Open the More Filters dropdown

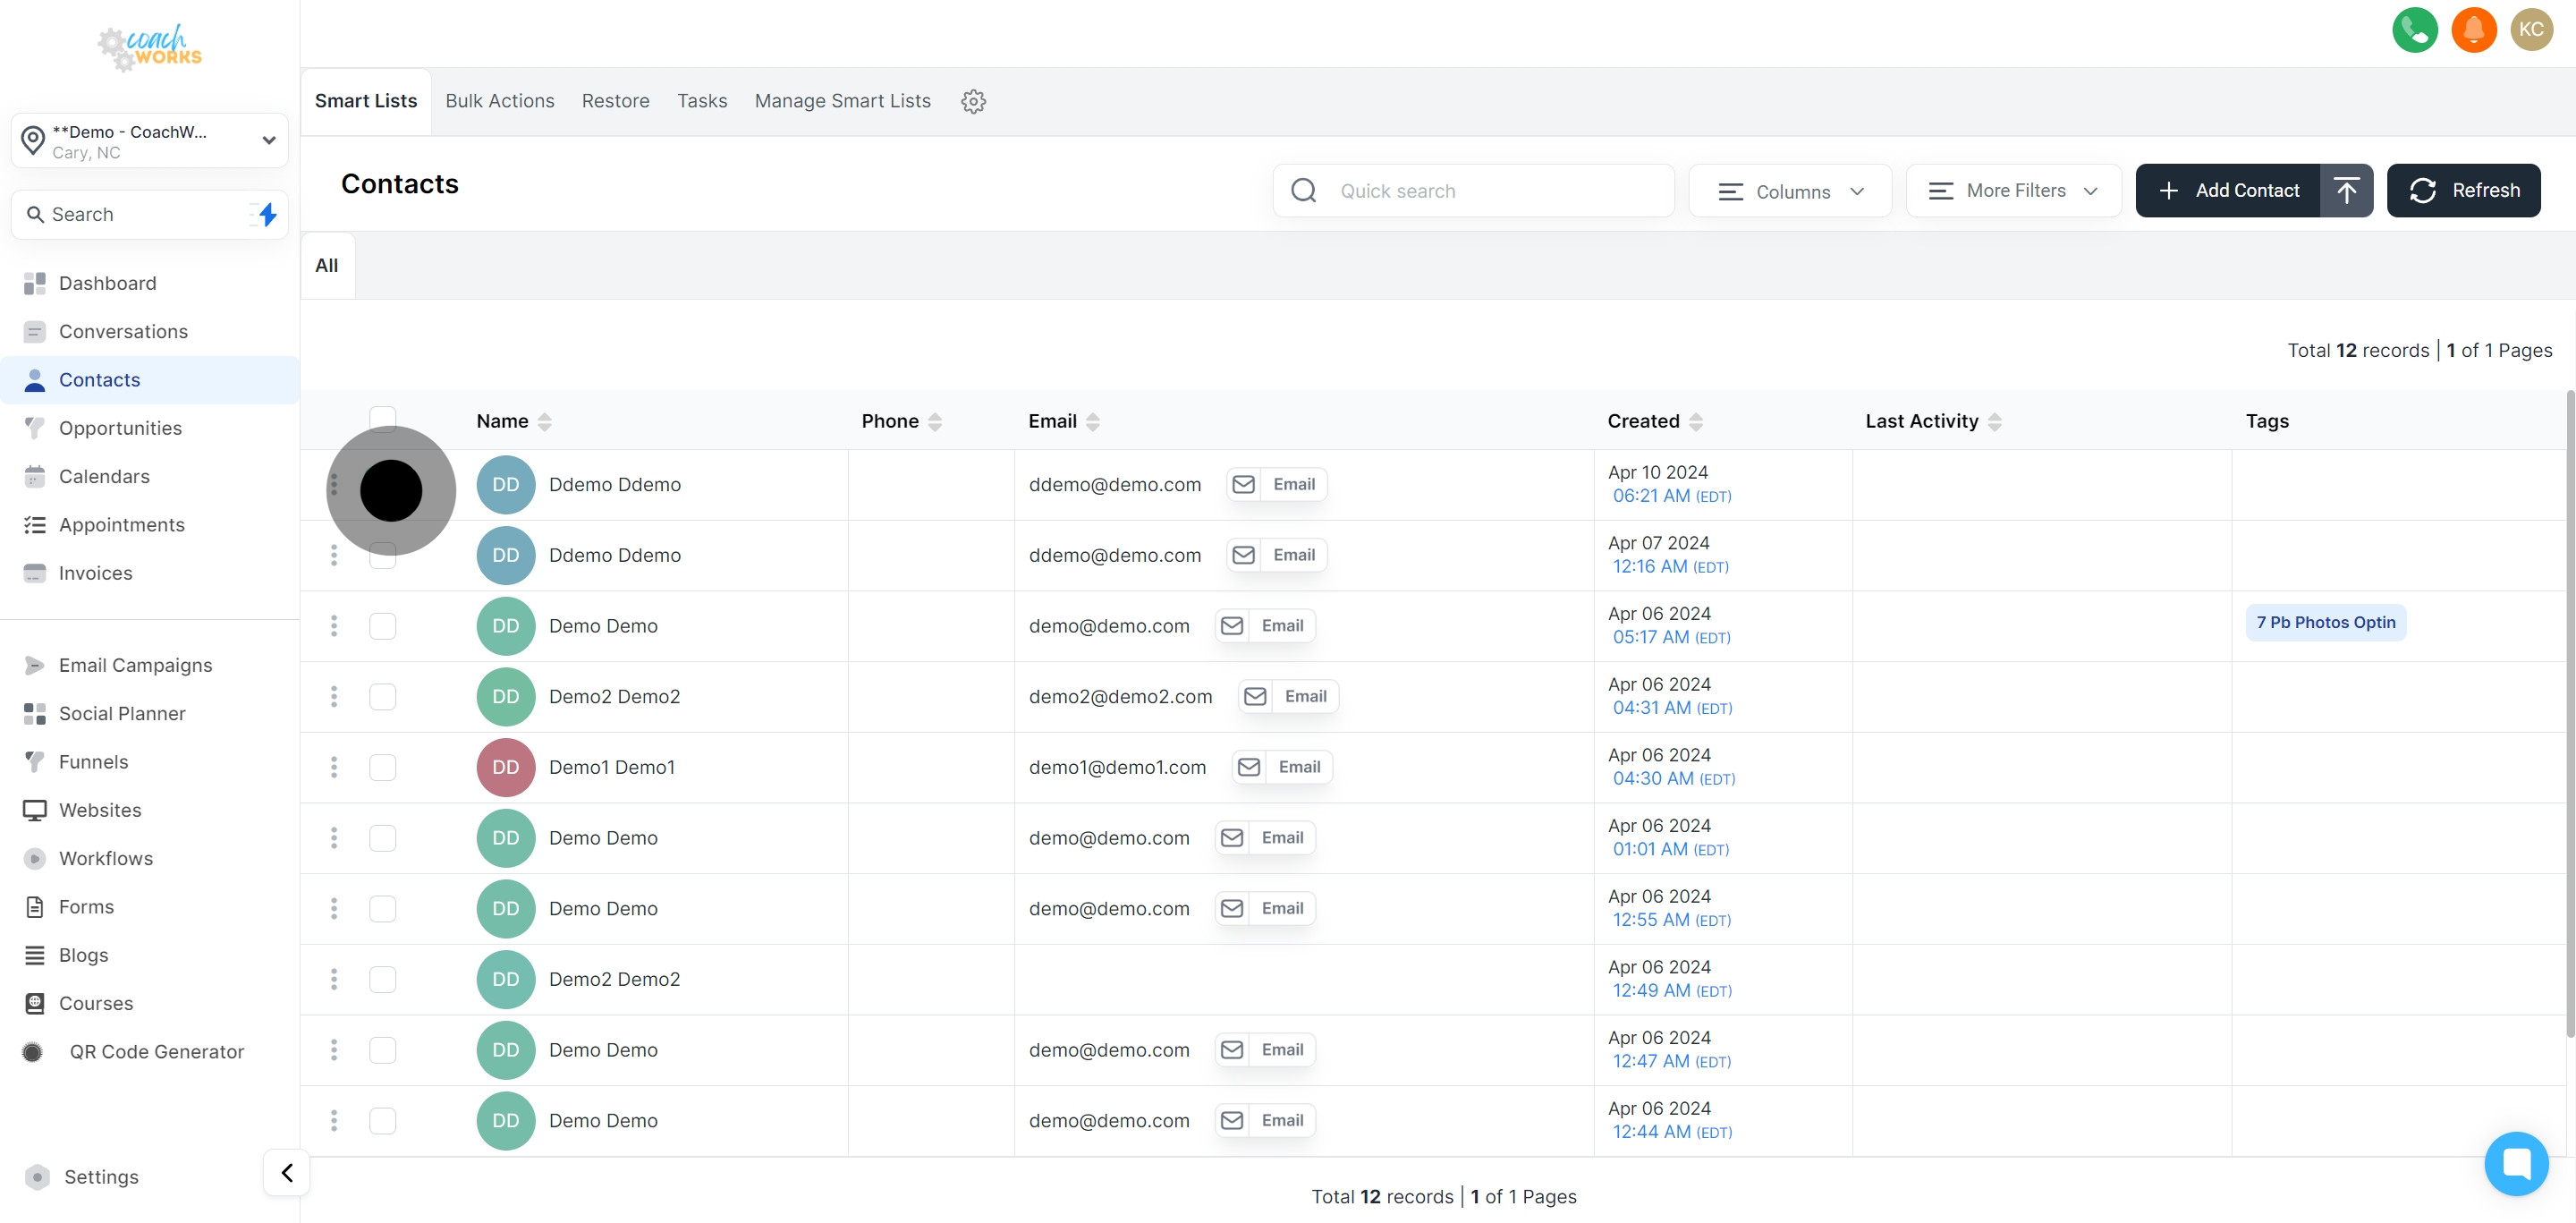[x=2012, y=191]
